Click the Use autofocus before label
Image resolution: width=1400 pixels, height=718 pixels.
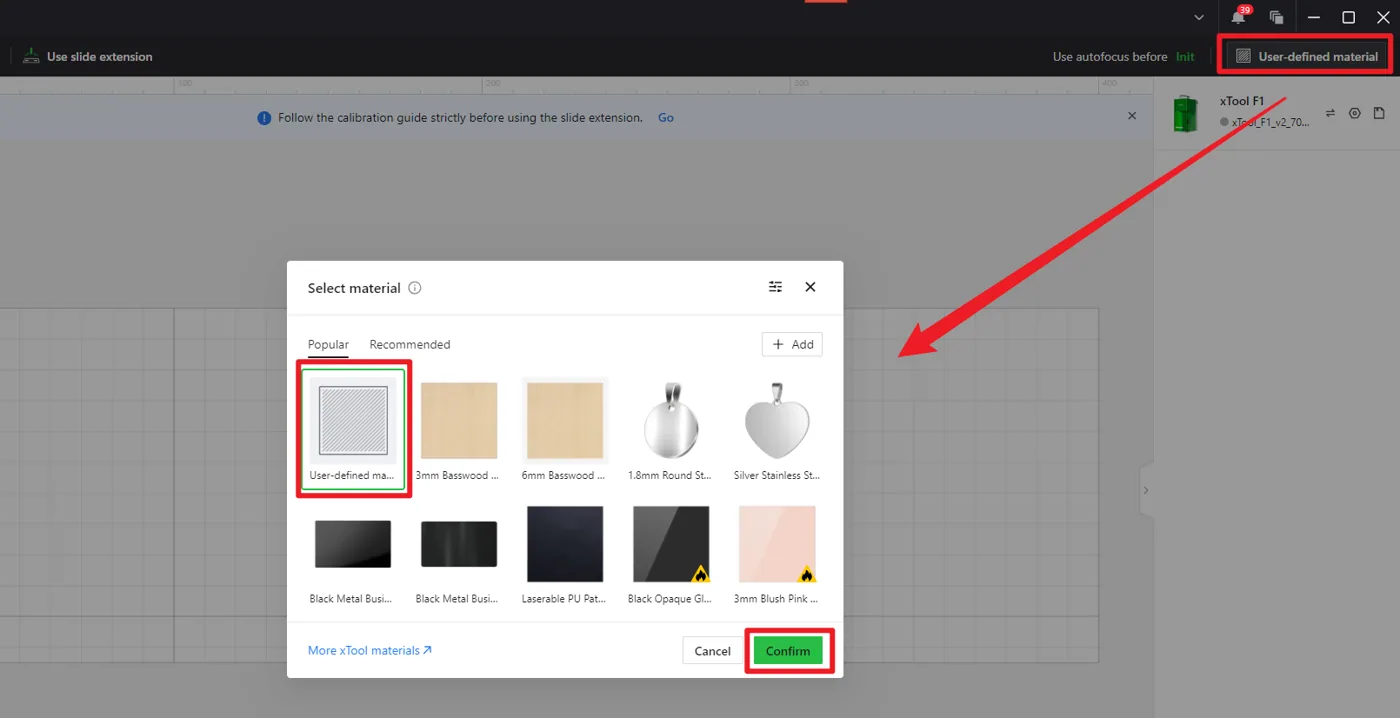(1110, 57)
